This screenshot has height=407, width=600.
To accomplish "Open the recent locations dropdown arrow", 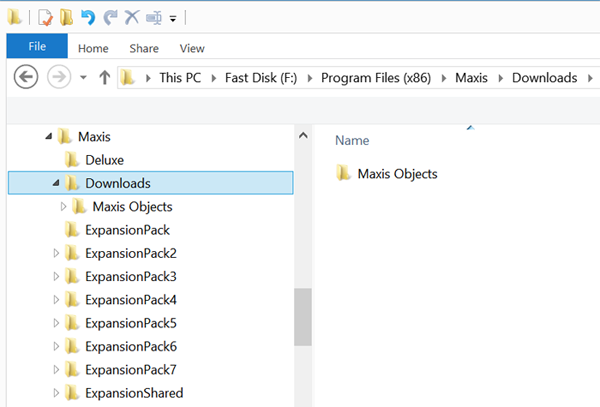I will point(83,78).
